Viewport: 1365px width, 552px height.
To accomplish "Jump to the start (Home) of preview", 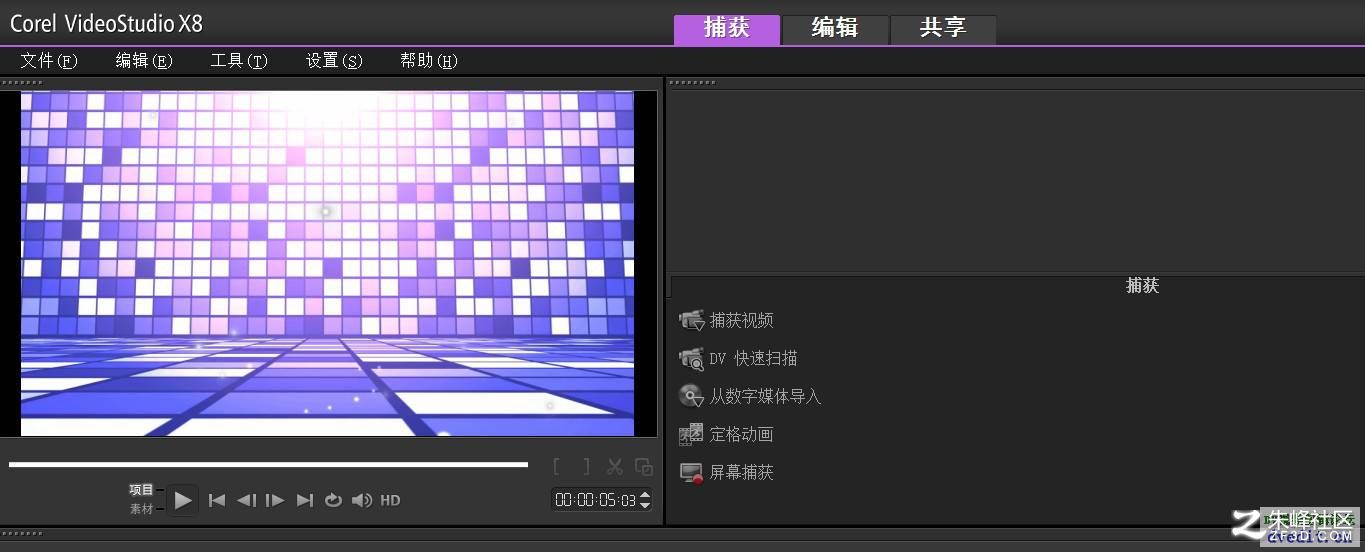I will click(x=216, y=500).
